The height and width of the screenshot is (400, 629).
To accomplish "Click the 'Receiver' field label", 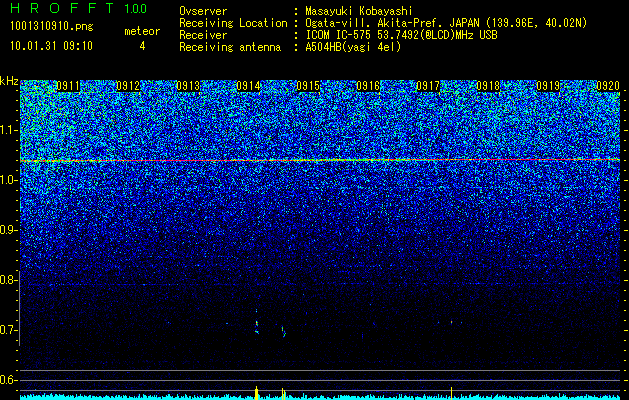I will pos(203,35).
